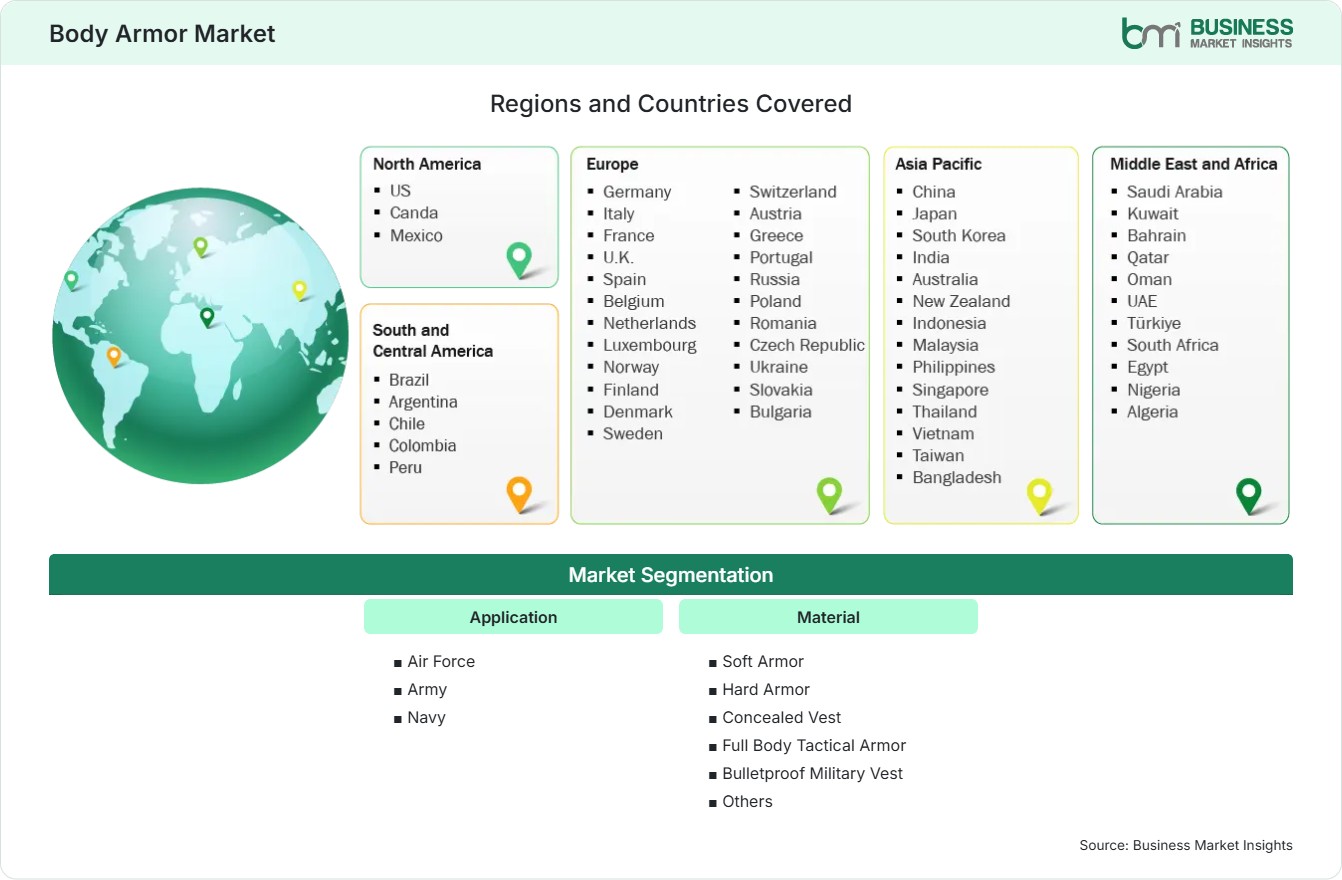Click 'Full Body Tactical Armor' under Material

[x=814, y=745]
